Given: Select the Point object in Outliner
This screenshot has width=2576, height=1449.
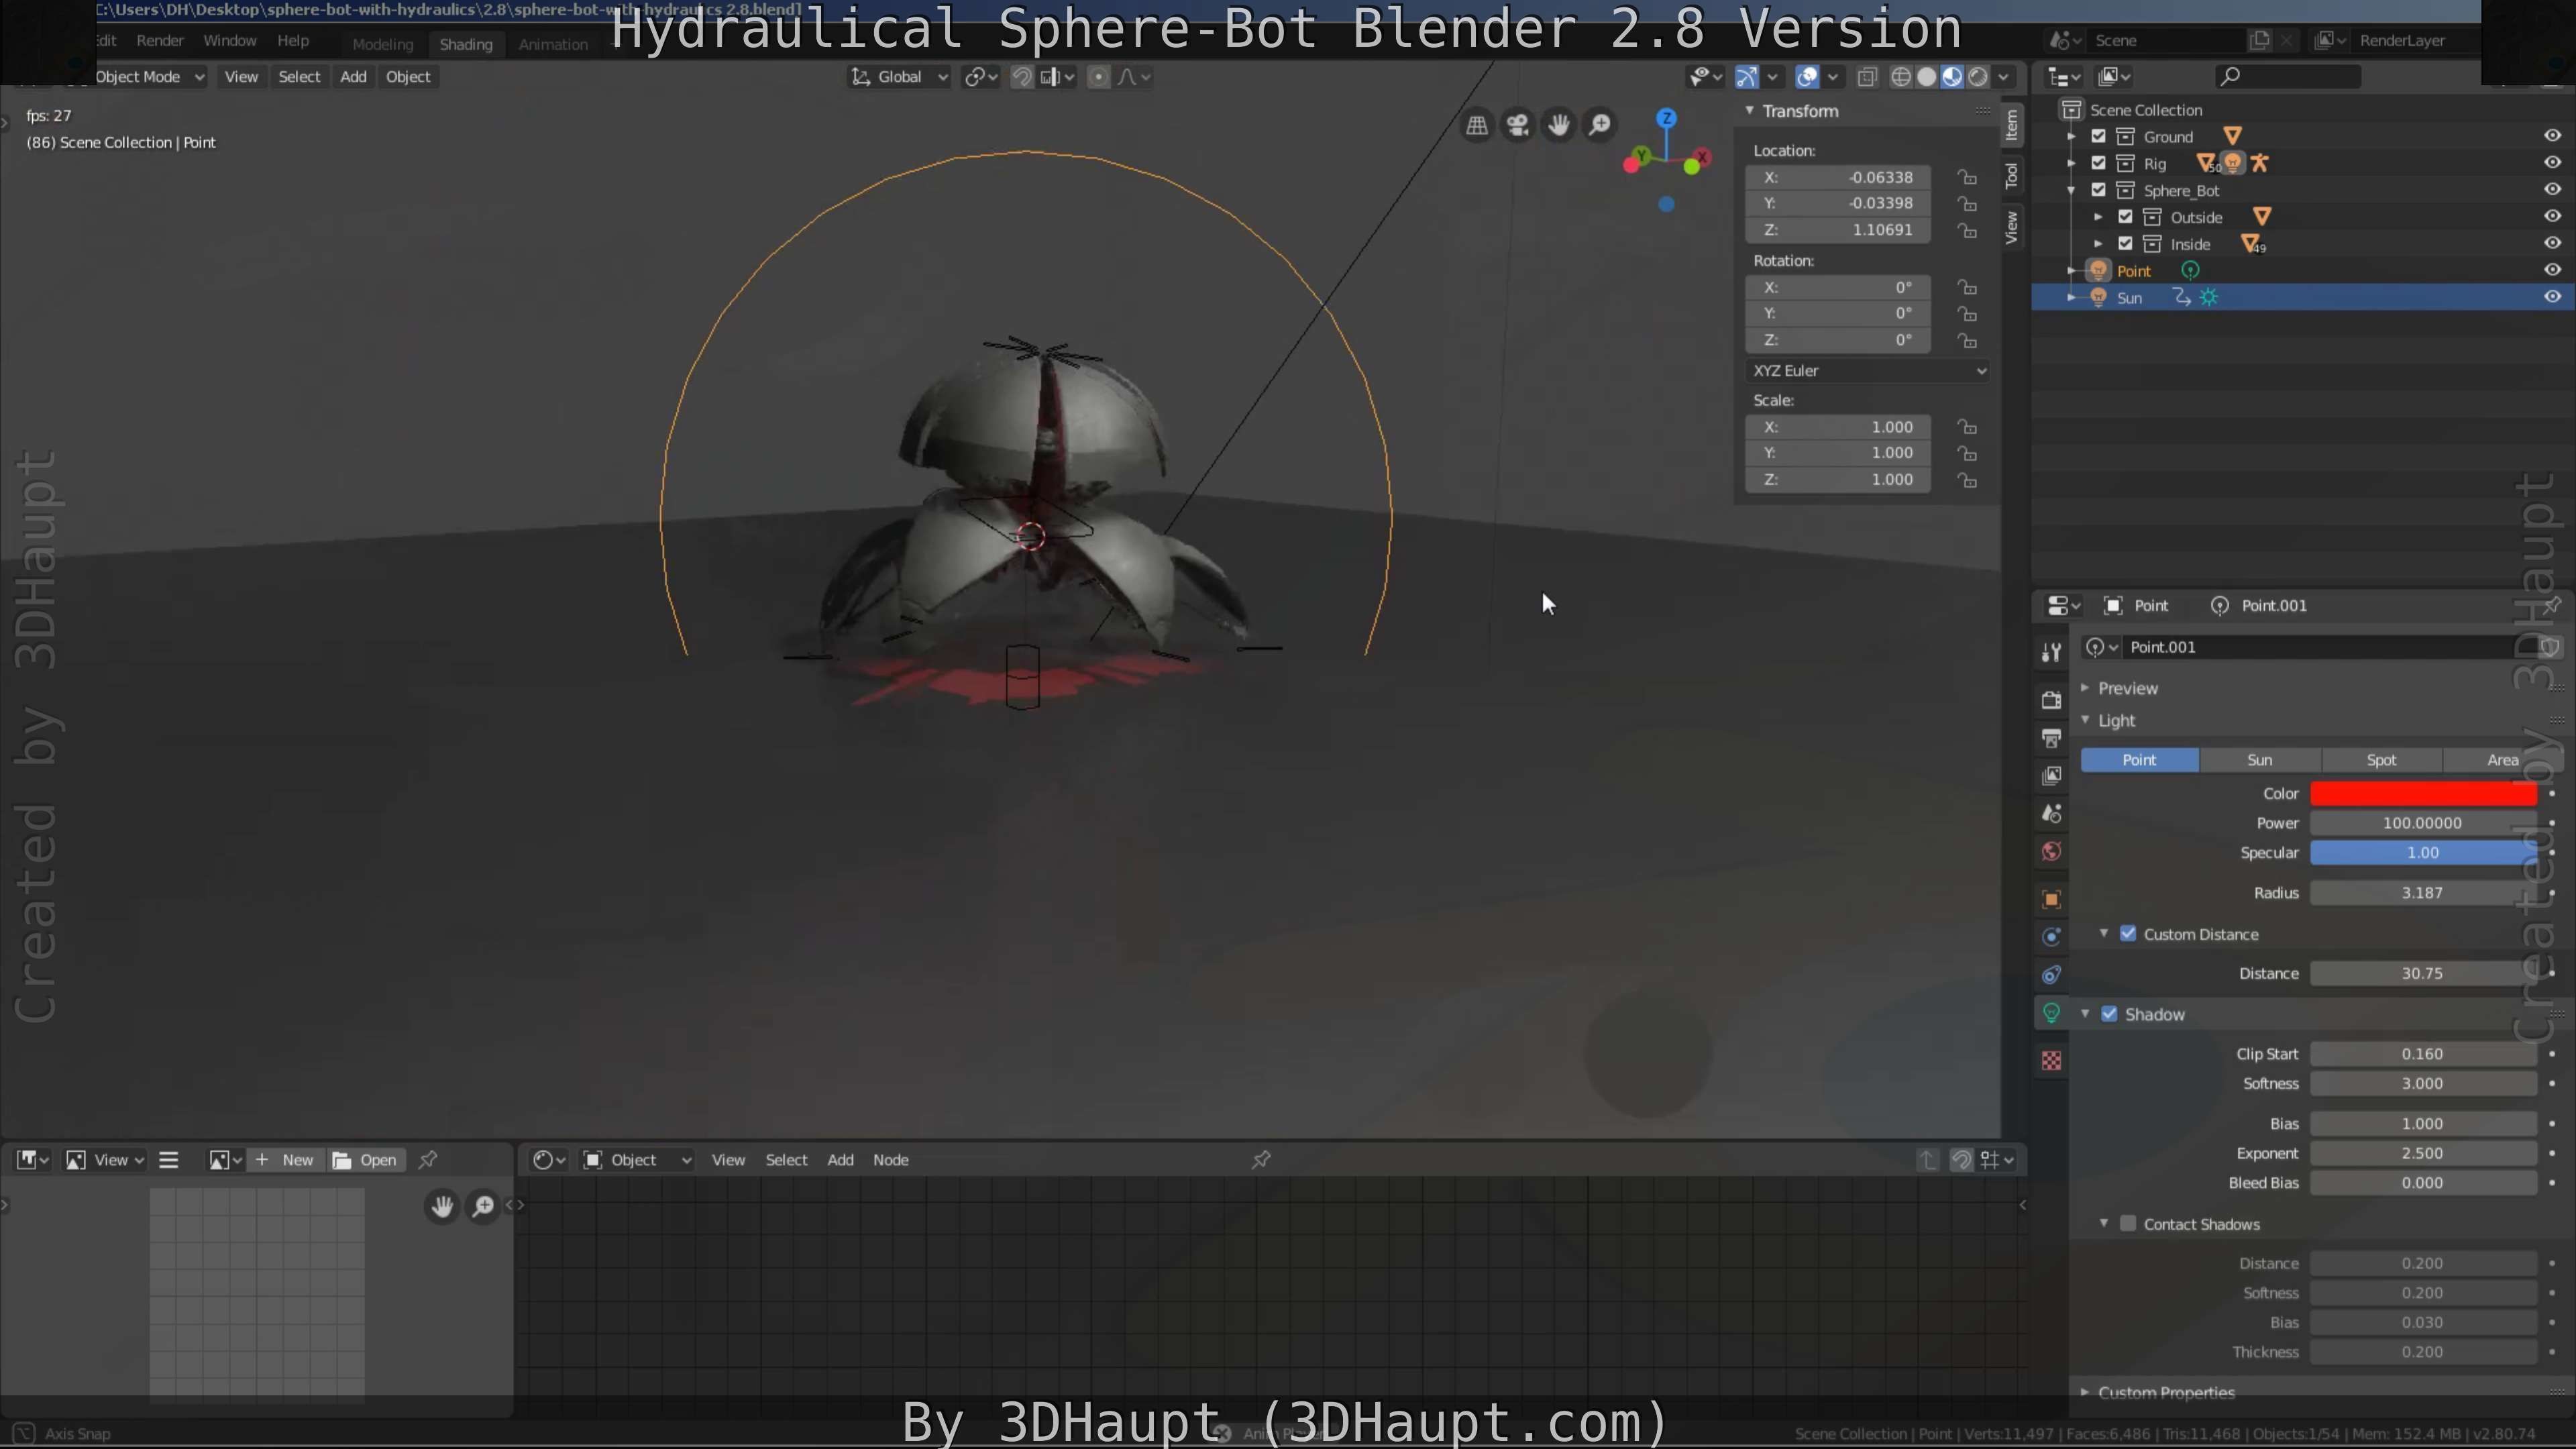Looking at the screenshot, I should click(2133, 271).
